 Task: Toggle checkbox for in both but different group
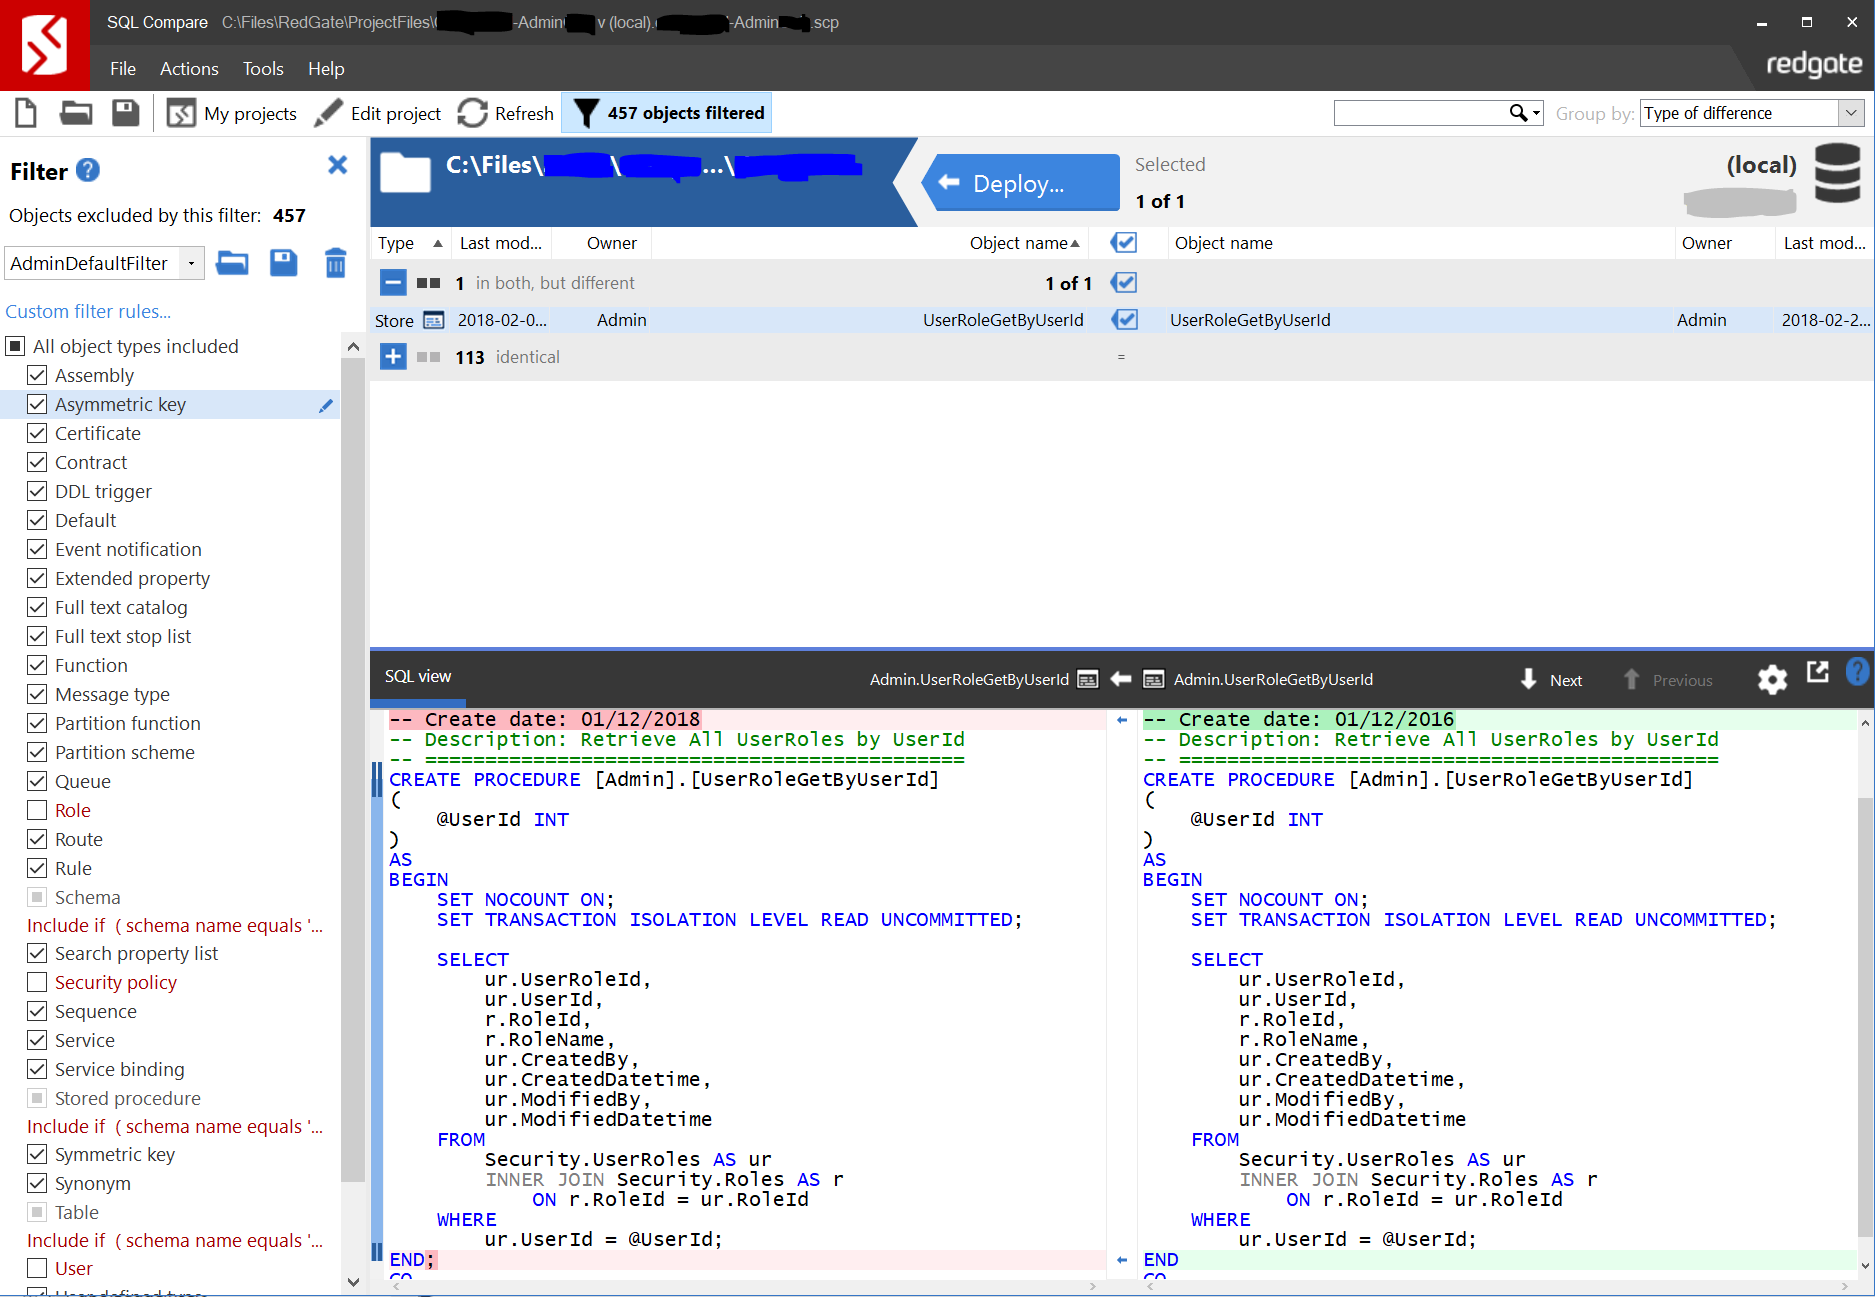pyautogui.click(x=1125, y=283)
